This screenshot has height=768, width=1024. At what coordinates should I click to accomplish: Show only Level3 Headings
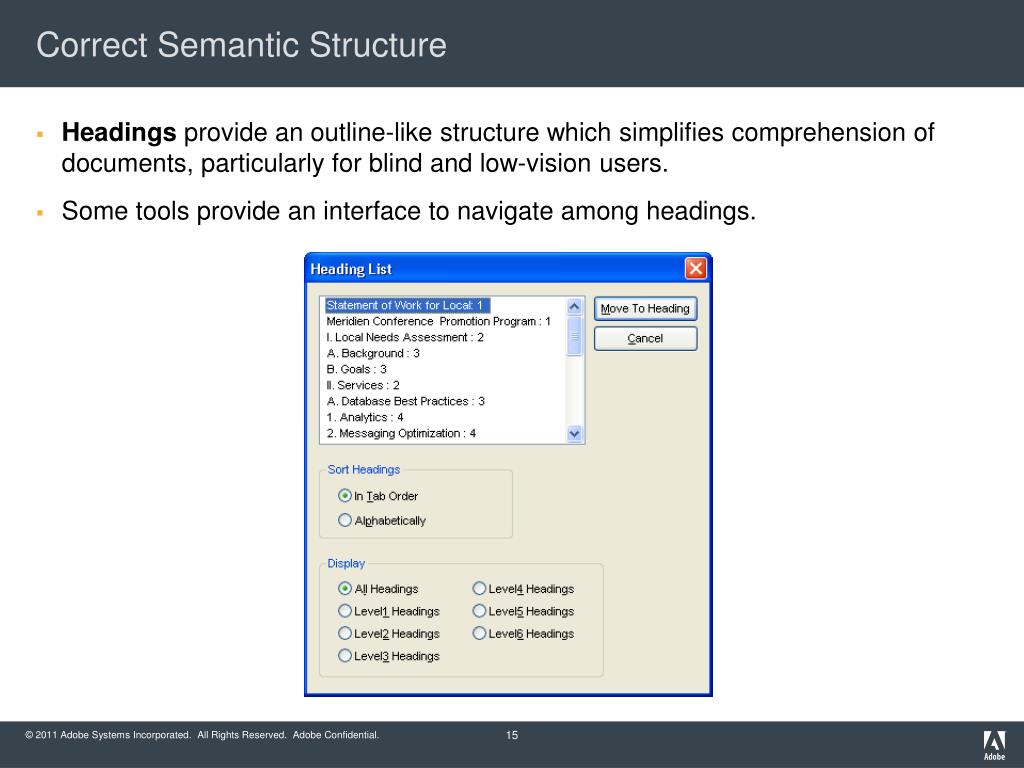point(345,656)
